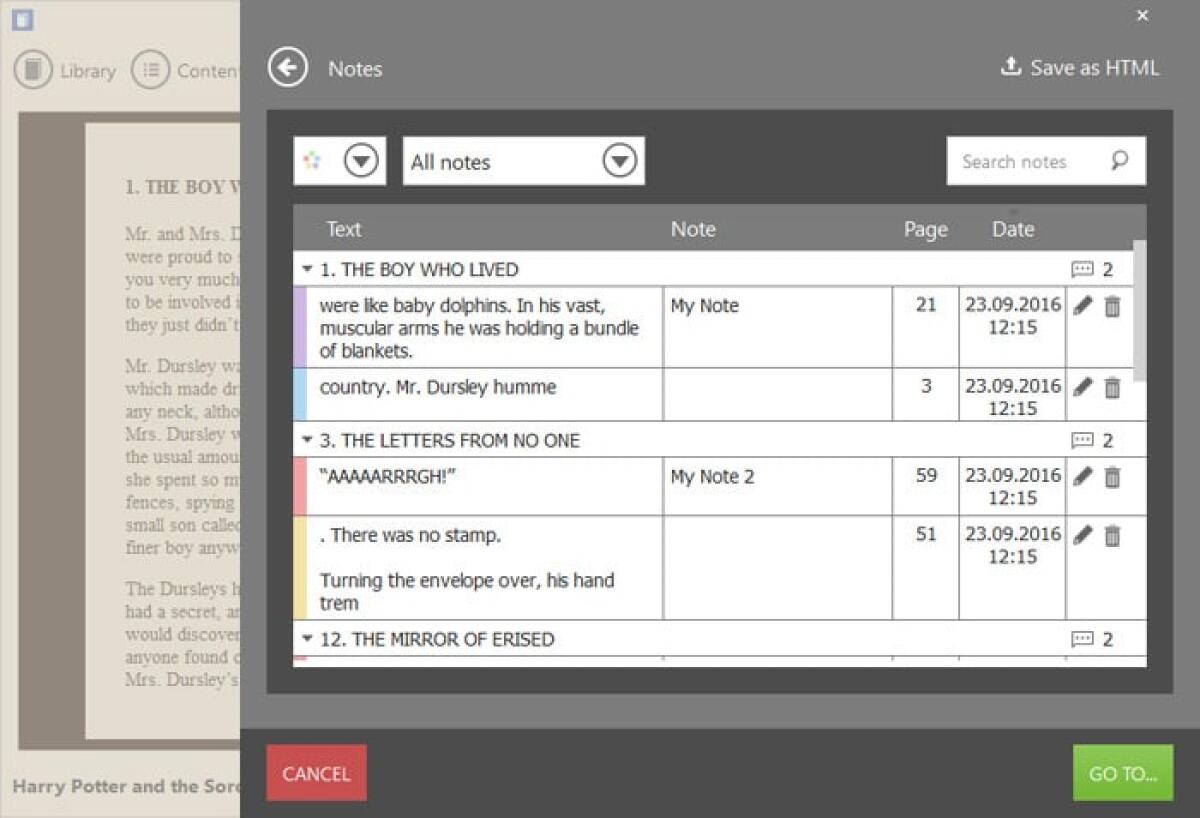Collapse the "1. THE BOY WHO LIVED" section
This screenshot has height=818, width=1200.
[307, 269]
